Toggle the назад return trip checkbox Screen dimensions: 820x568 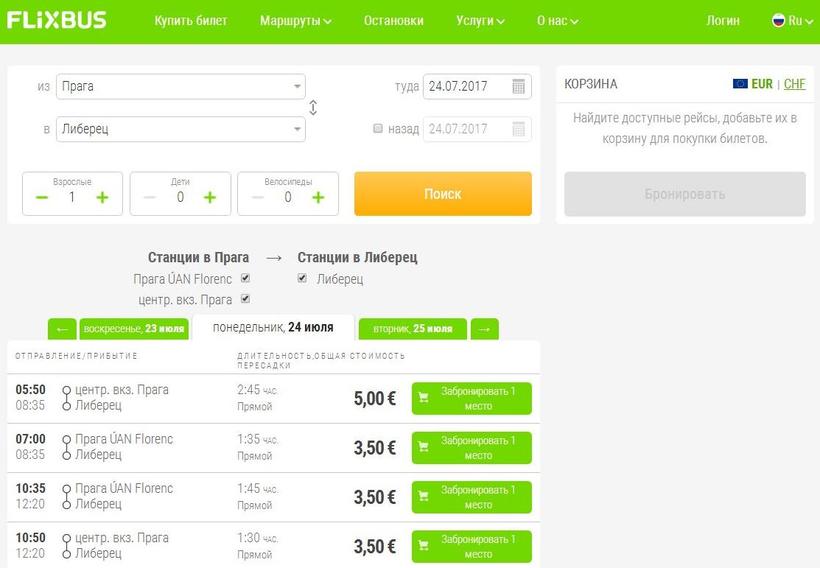click(x=378, y=128)
